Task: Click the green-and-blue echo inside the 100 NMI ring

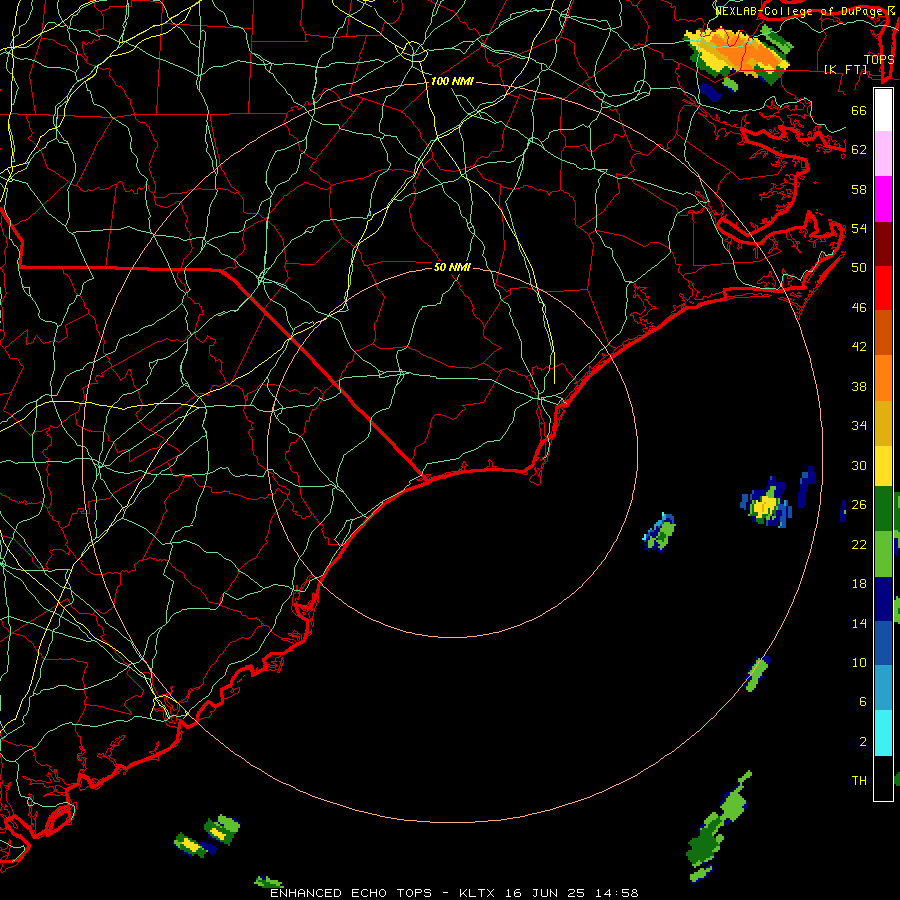Action: (x=660, y=533)
